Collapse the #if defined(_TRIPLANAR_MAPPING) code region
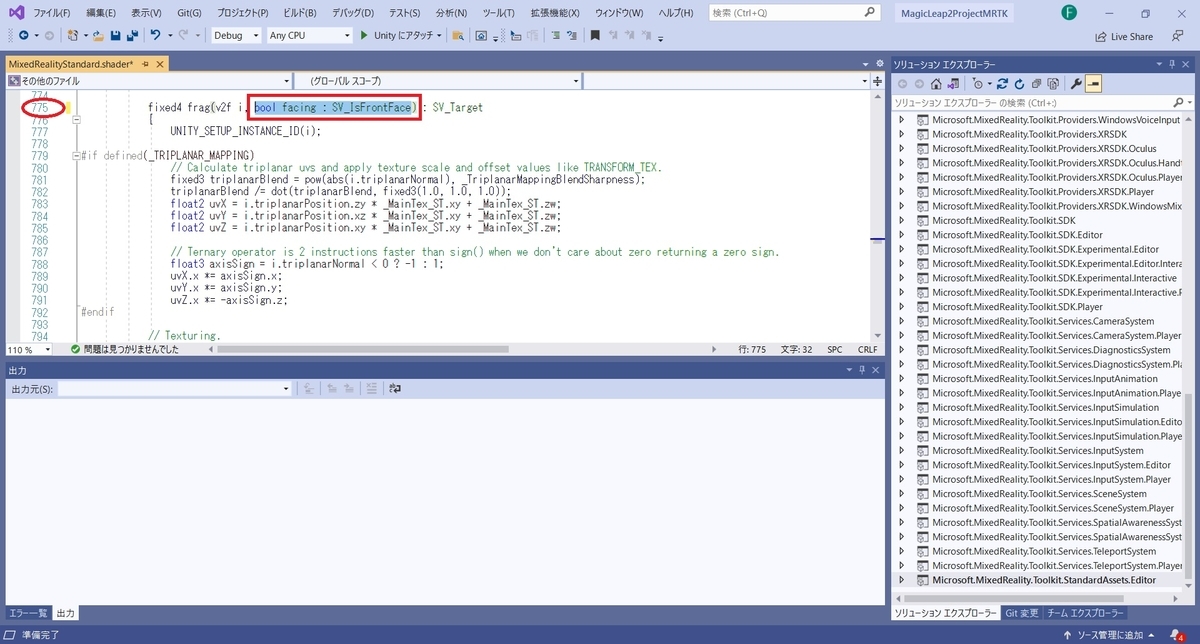This screenshot has width=1200, height=644. pos(77,156)
